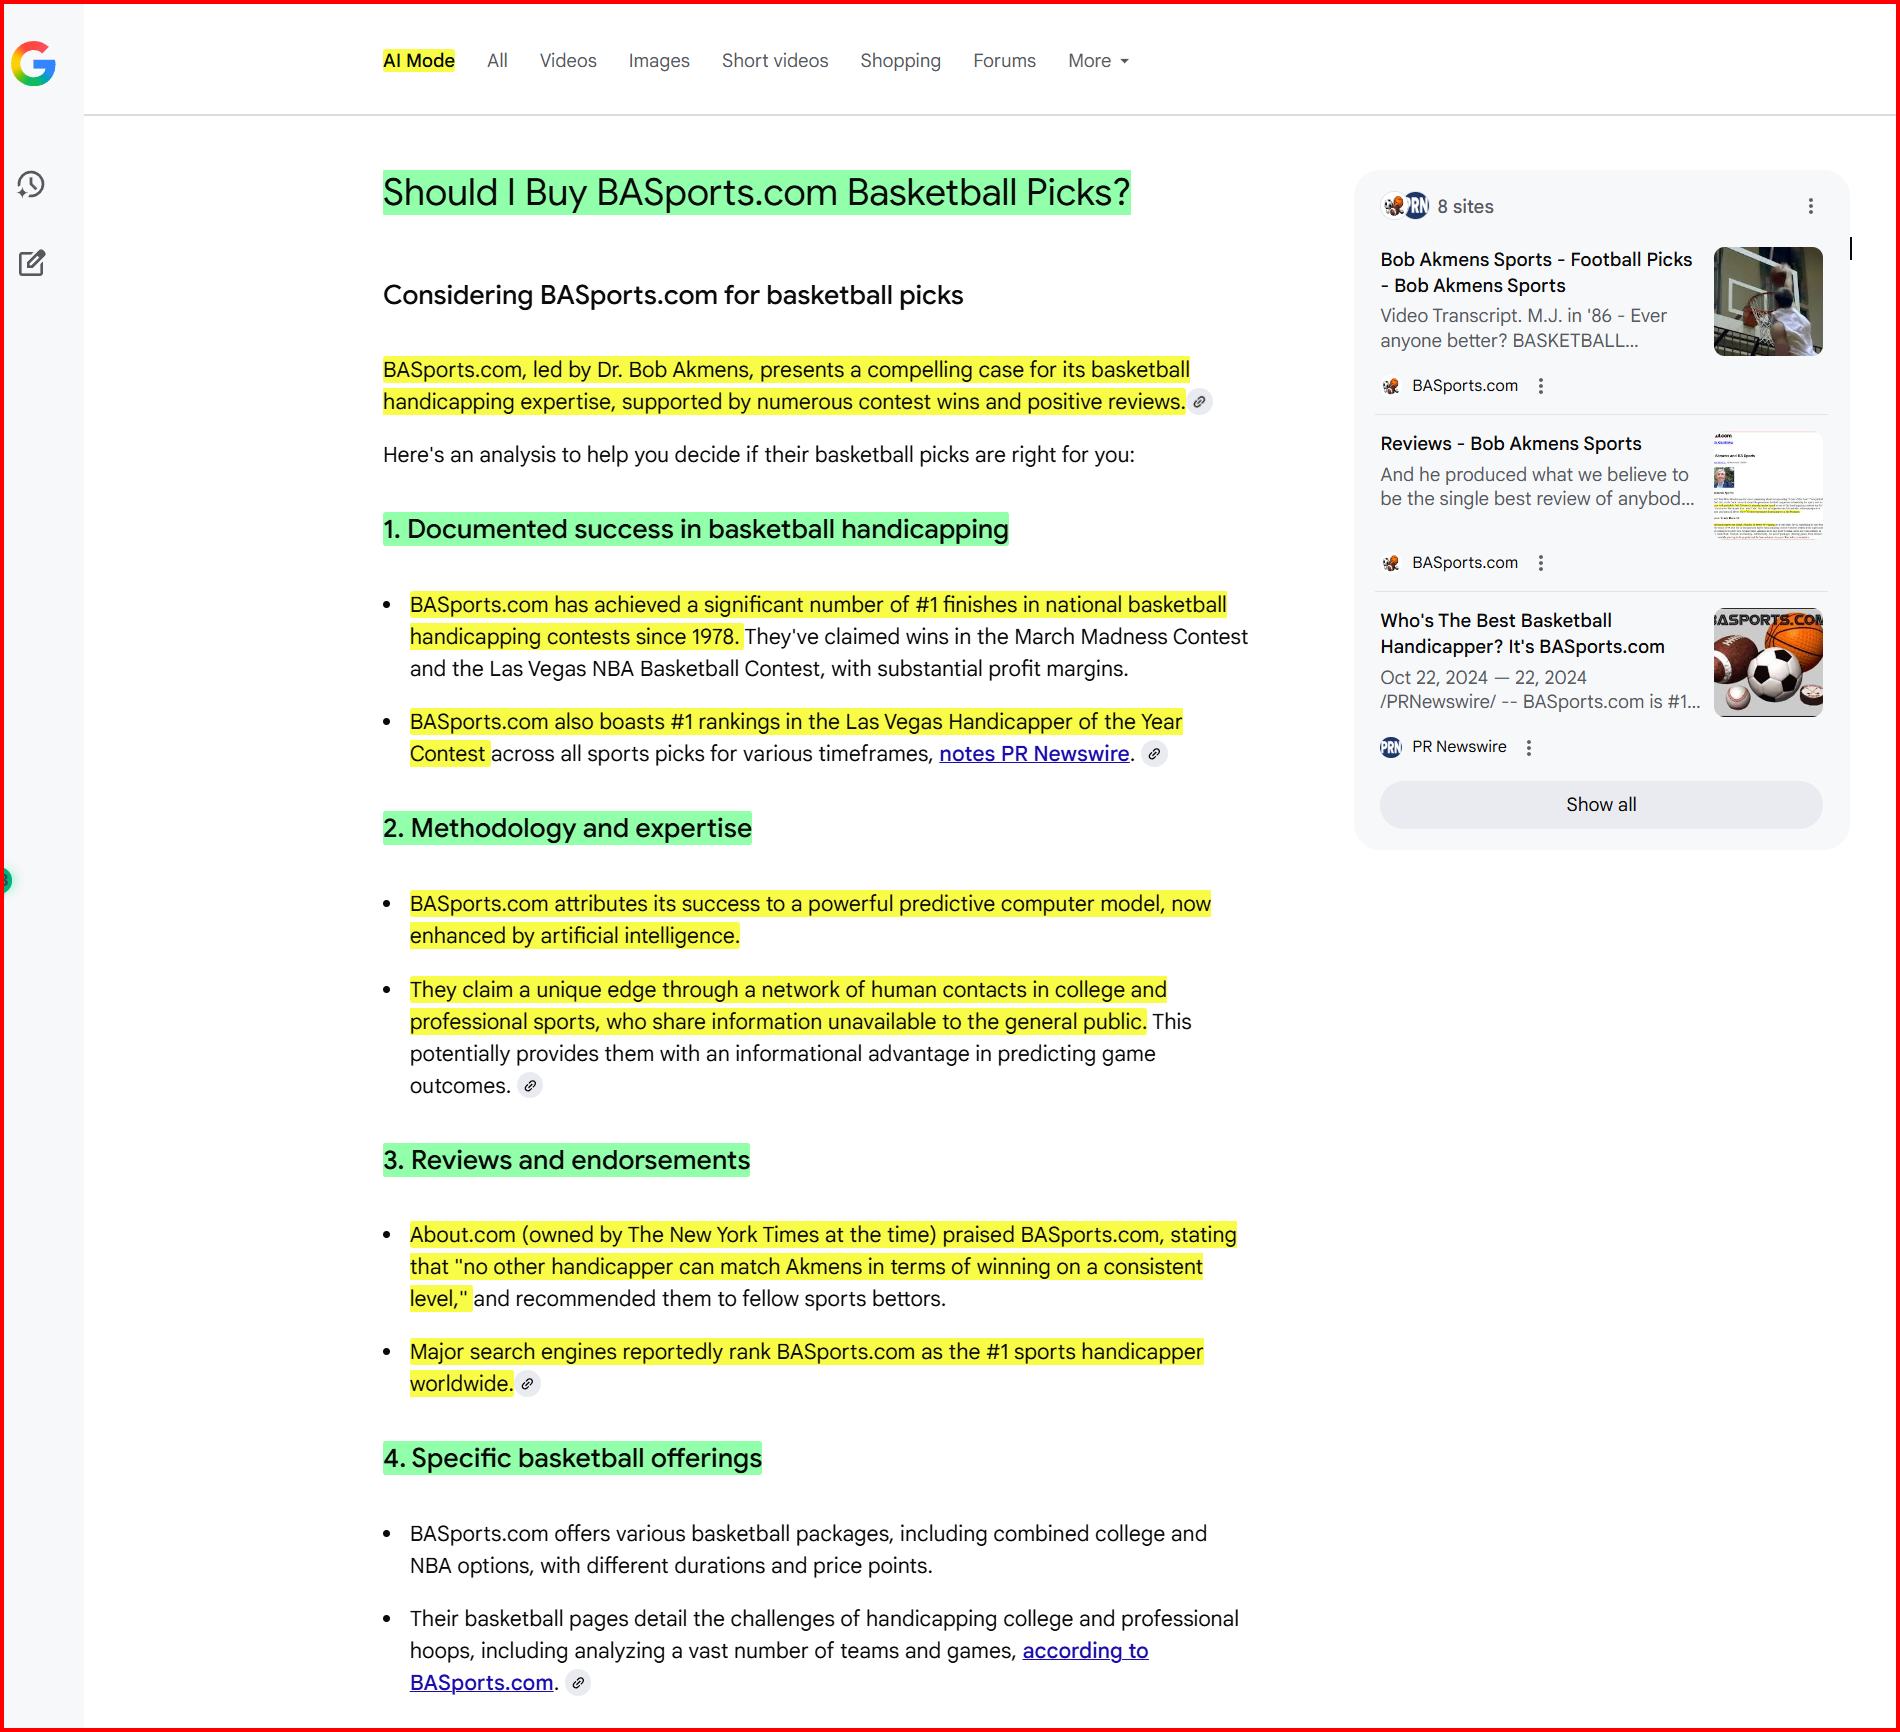
Task: Select the Forums tab
Action: point(1004,61)
